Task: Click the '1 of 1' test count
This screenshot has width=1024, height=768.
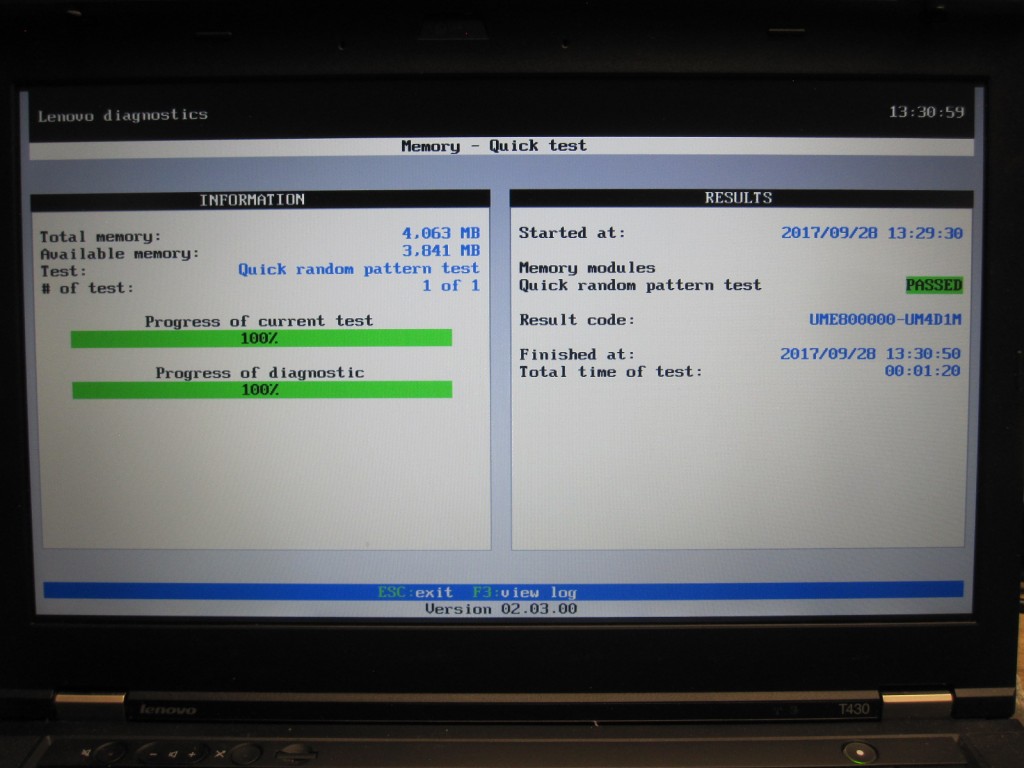Action: 451,285
